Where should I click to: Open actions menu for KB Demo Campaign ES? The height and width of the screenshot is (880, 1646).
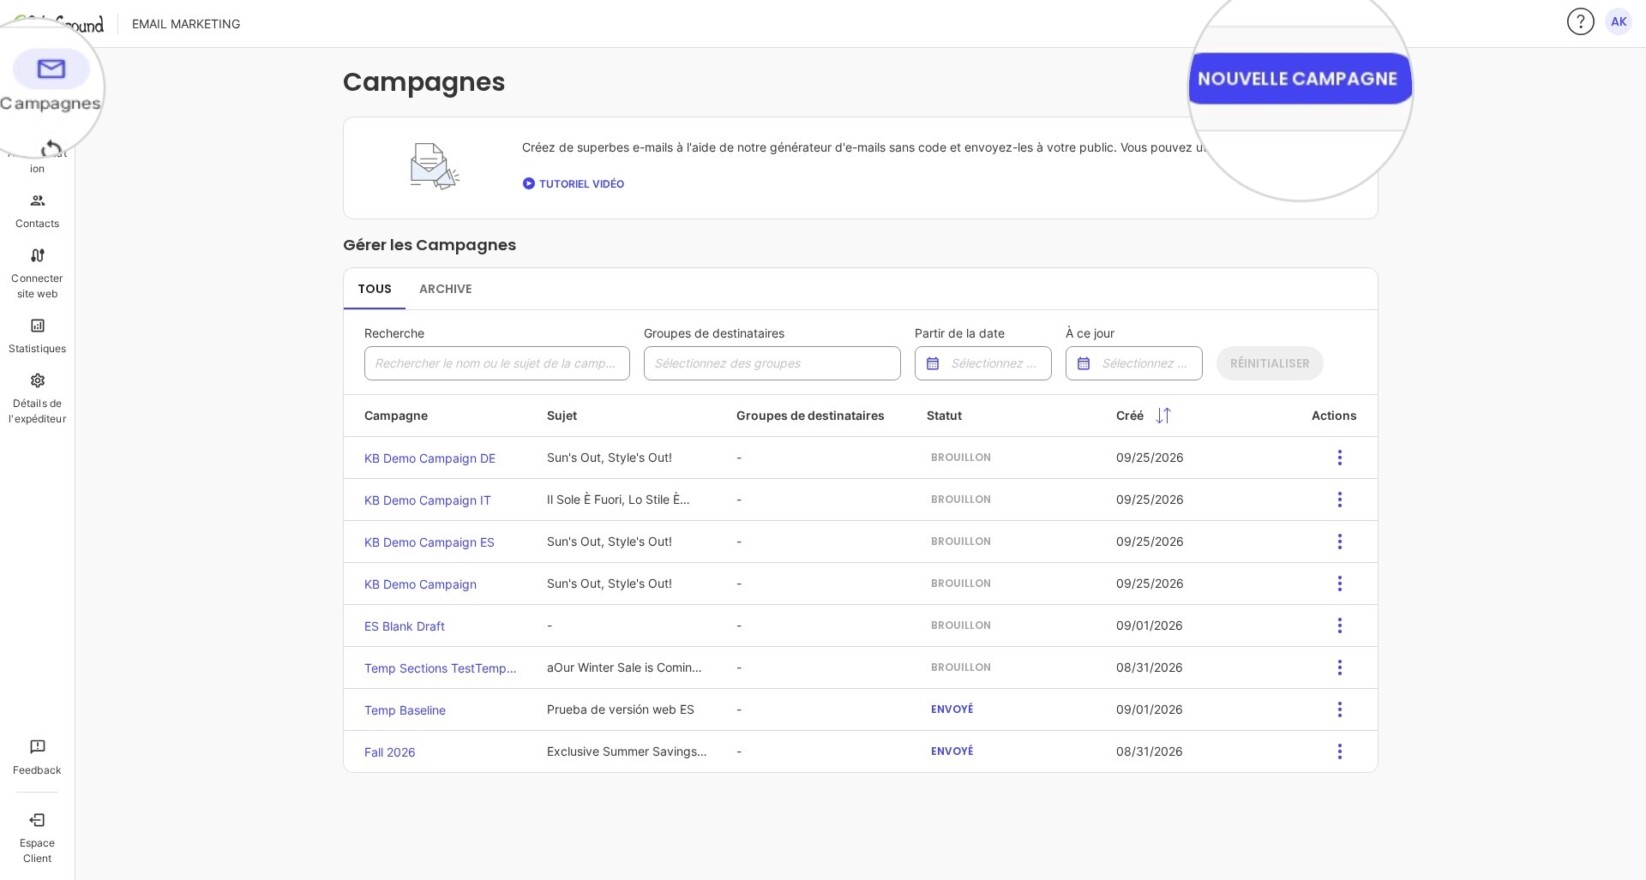point(1339,541)
